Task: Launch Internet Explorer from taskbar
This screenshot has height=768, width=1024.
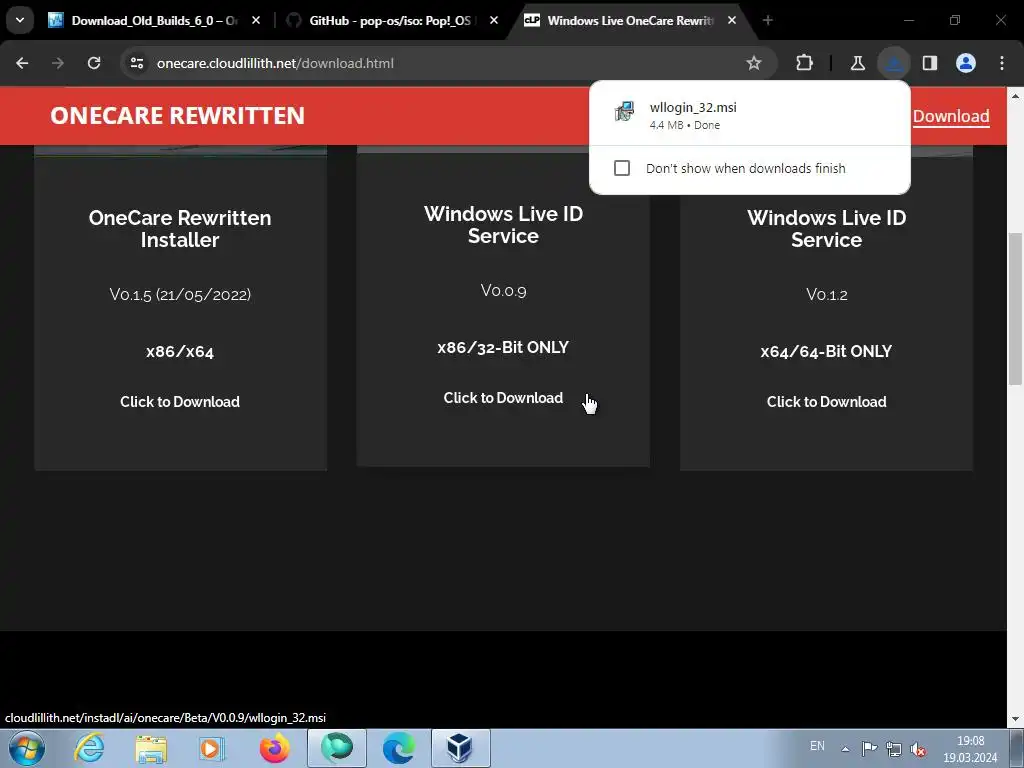Action: pyautogui.click(x=89, y=748)
